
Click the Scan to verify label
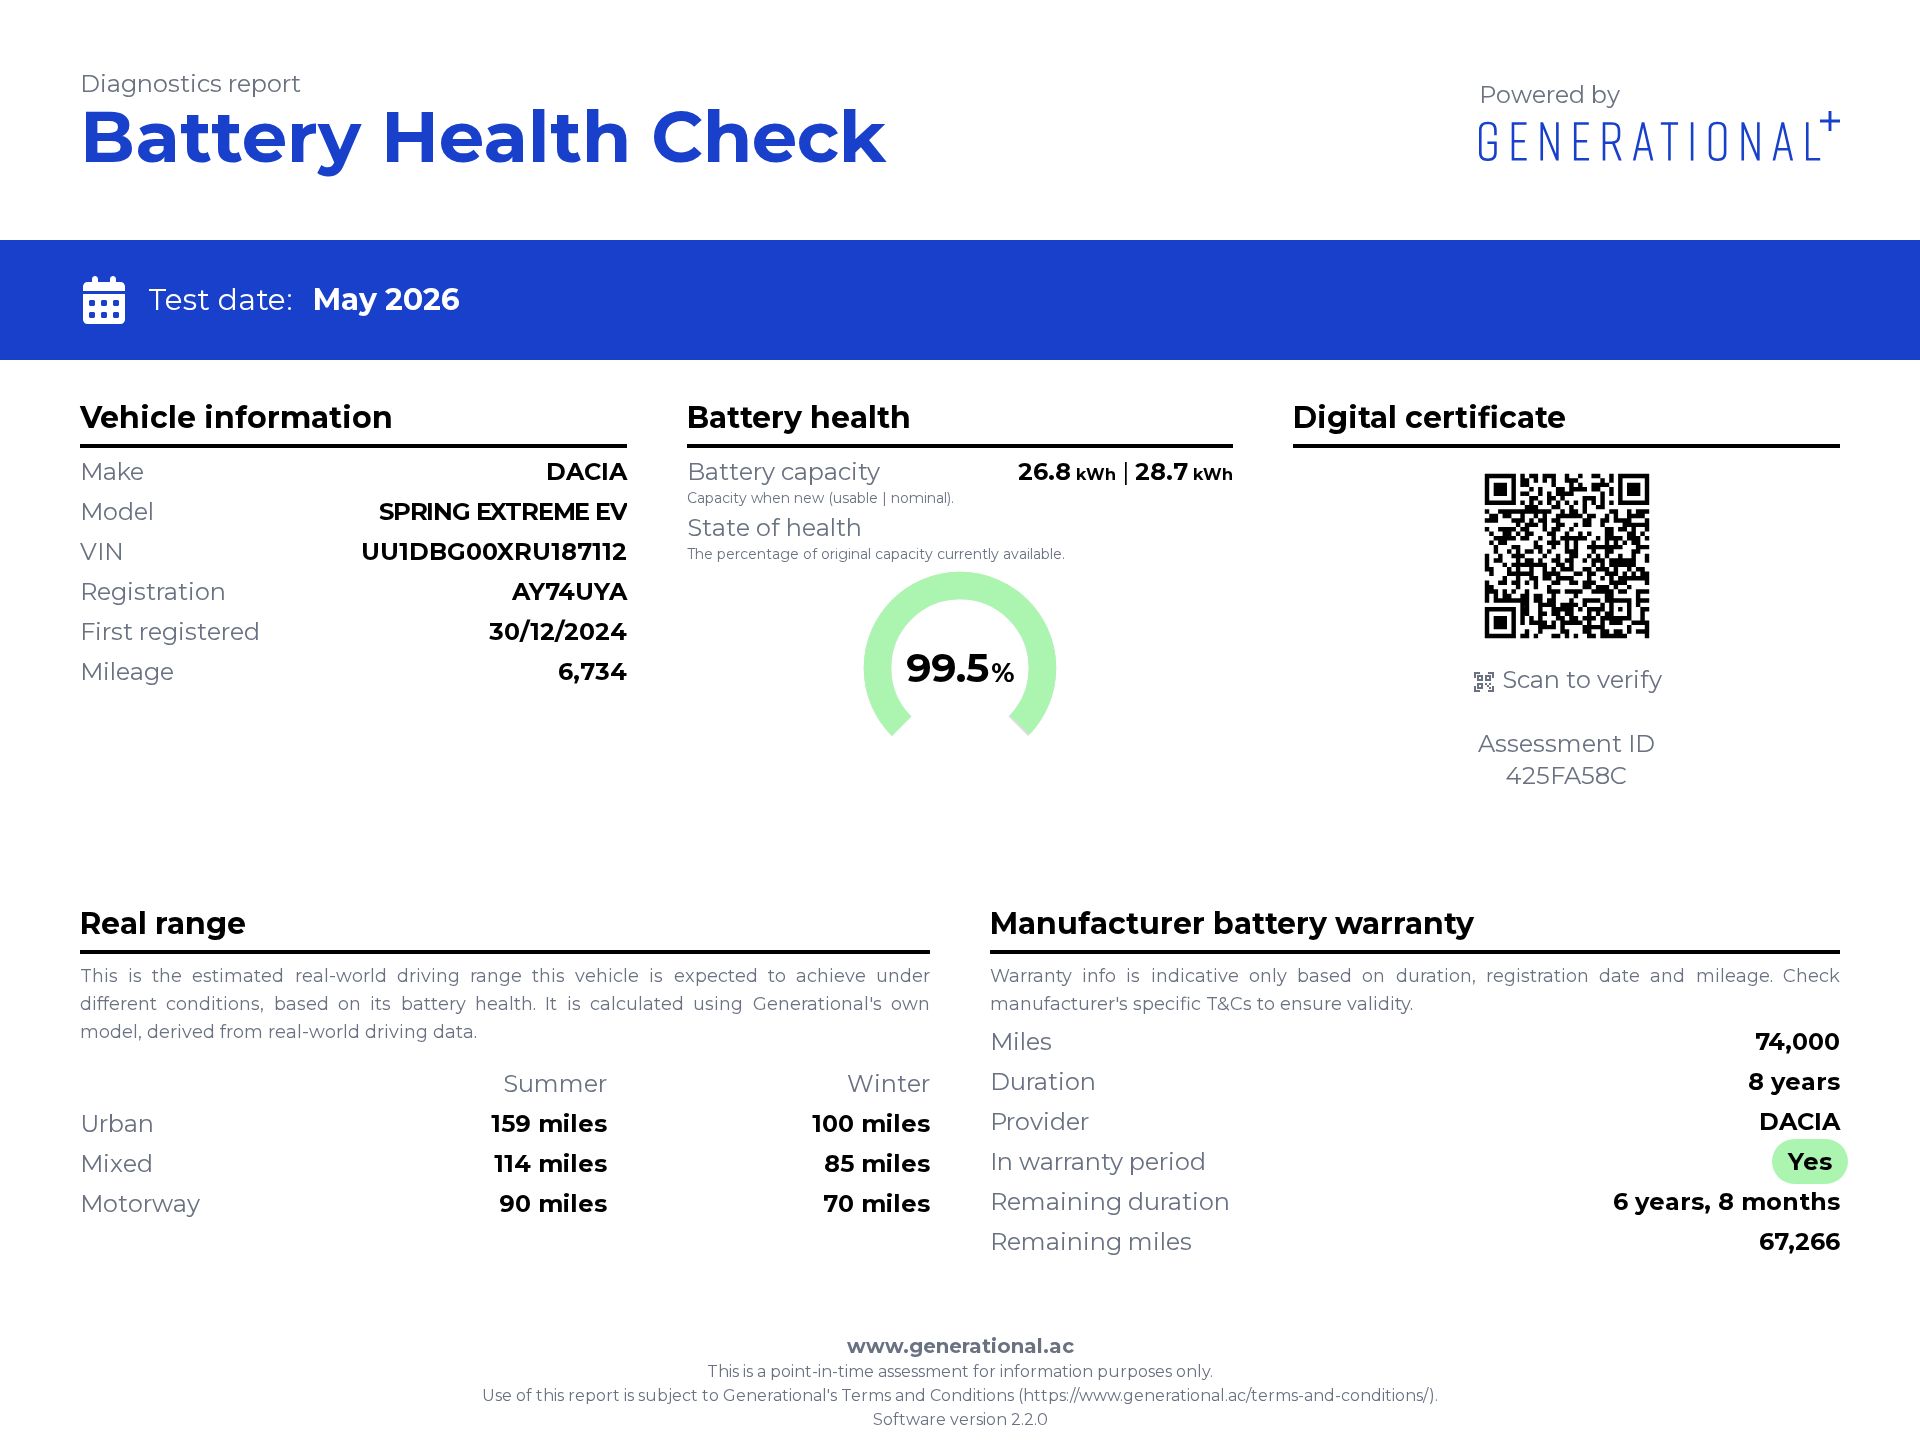pyautogui.click(x=1582, y=680)
